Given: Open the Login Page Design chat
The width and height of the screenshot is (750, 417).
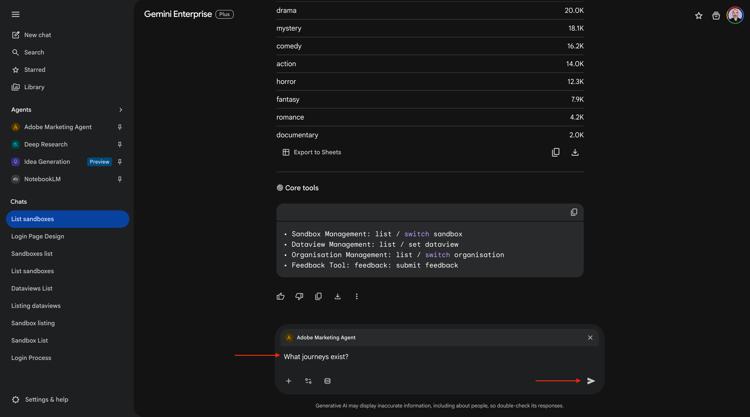Looking at the screenshot, I should [x=38, y=237].
